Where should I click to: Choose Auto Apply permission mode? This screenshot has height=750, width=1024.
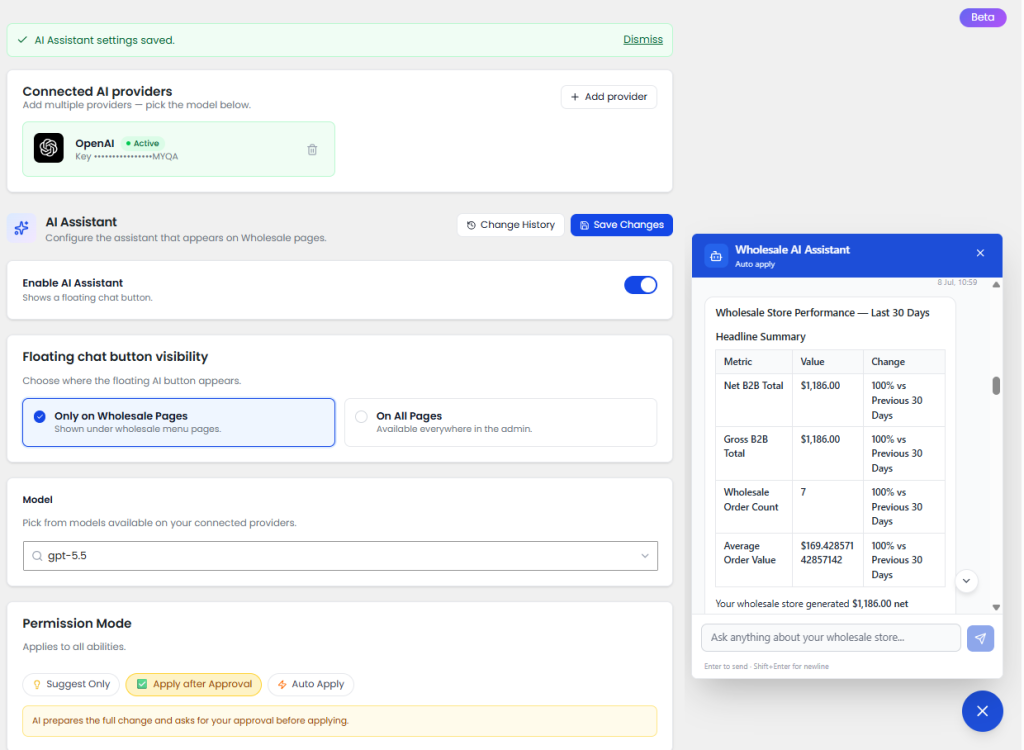311,684
